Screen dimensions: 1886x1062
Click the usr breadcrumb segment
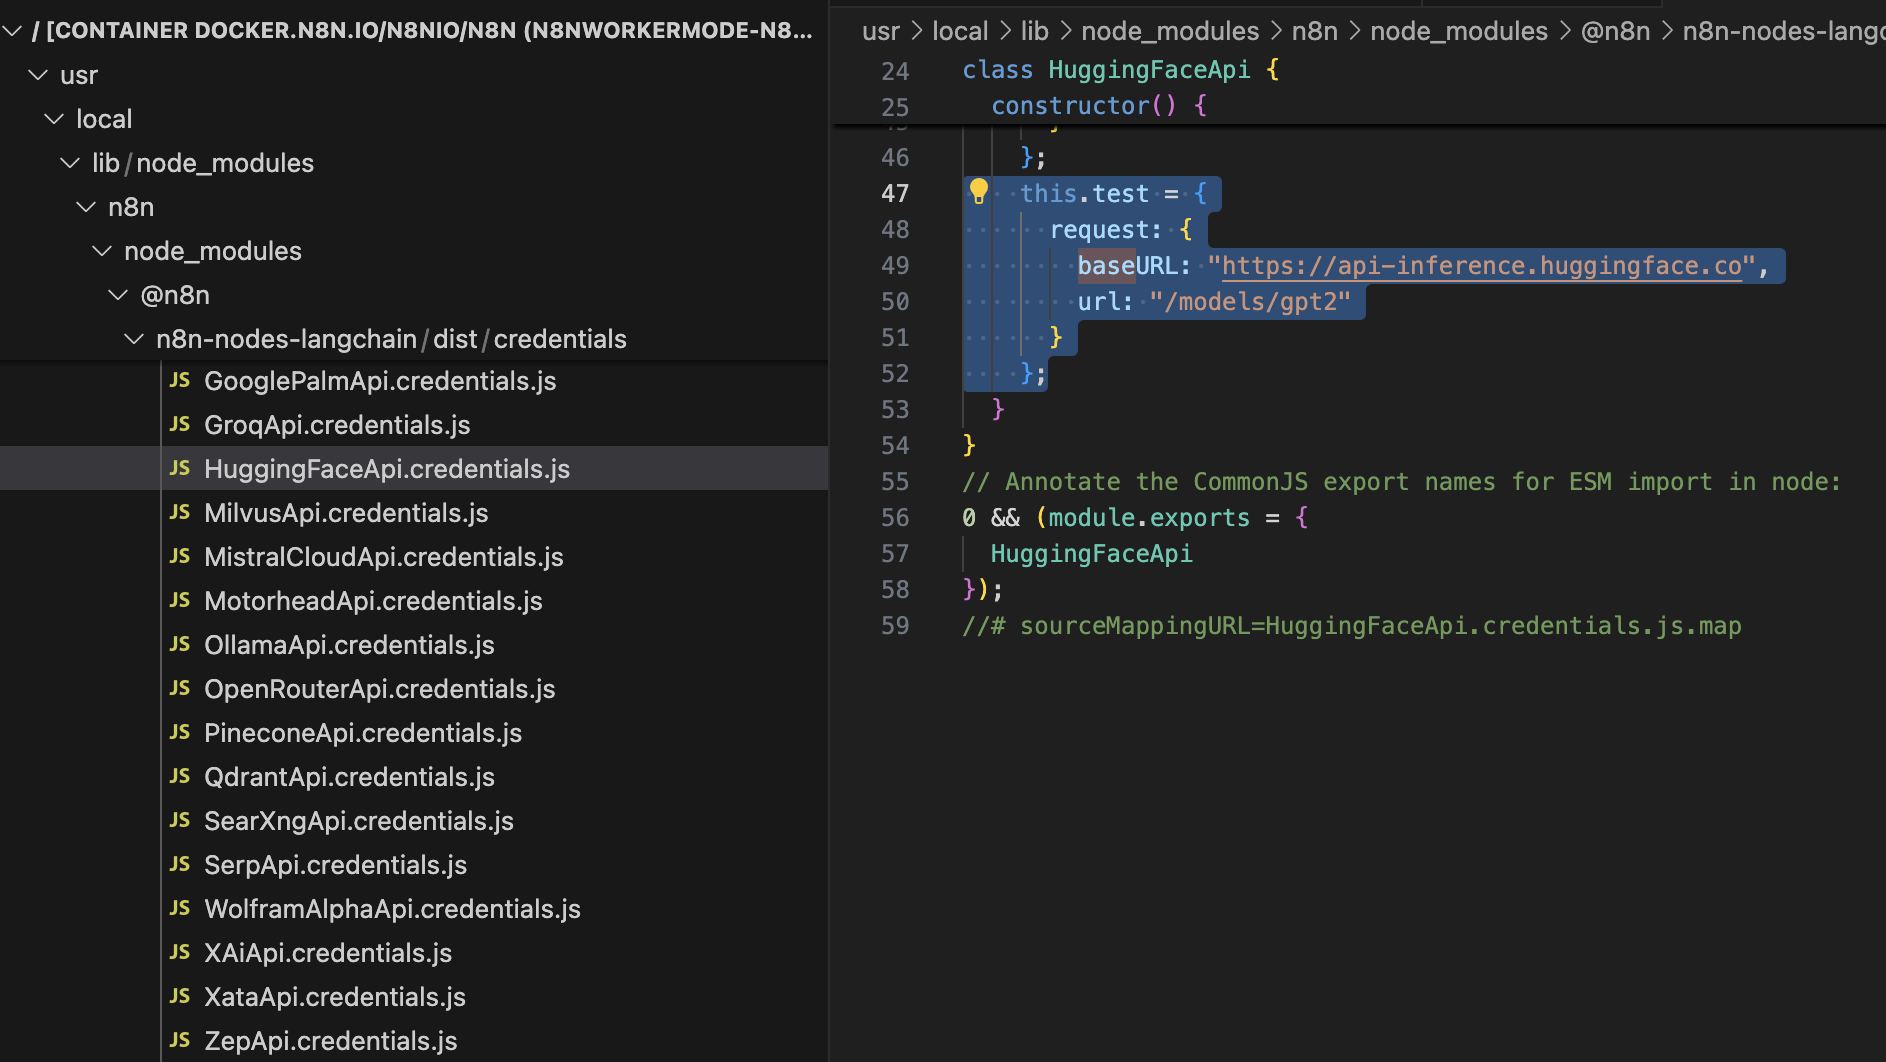click(880, 31)
